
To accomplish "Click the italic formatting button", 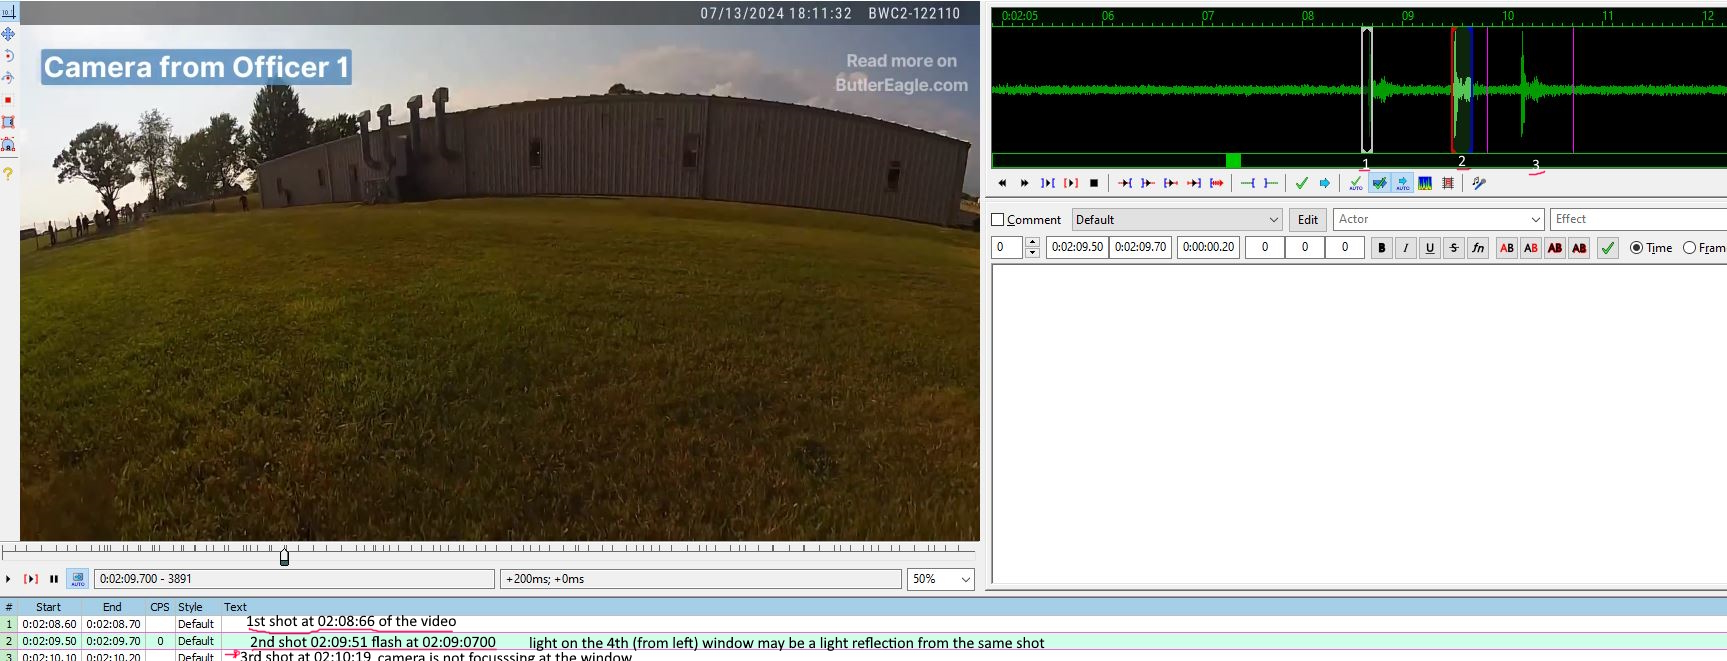I will pyautogui.click(x=1405, y=248).
